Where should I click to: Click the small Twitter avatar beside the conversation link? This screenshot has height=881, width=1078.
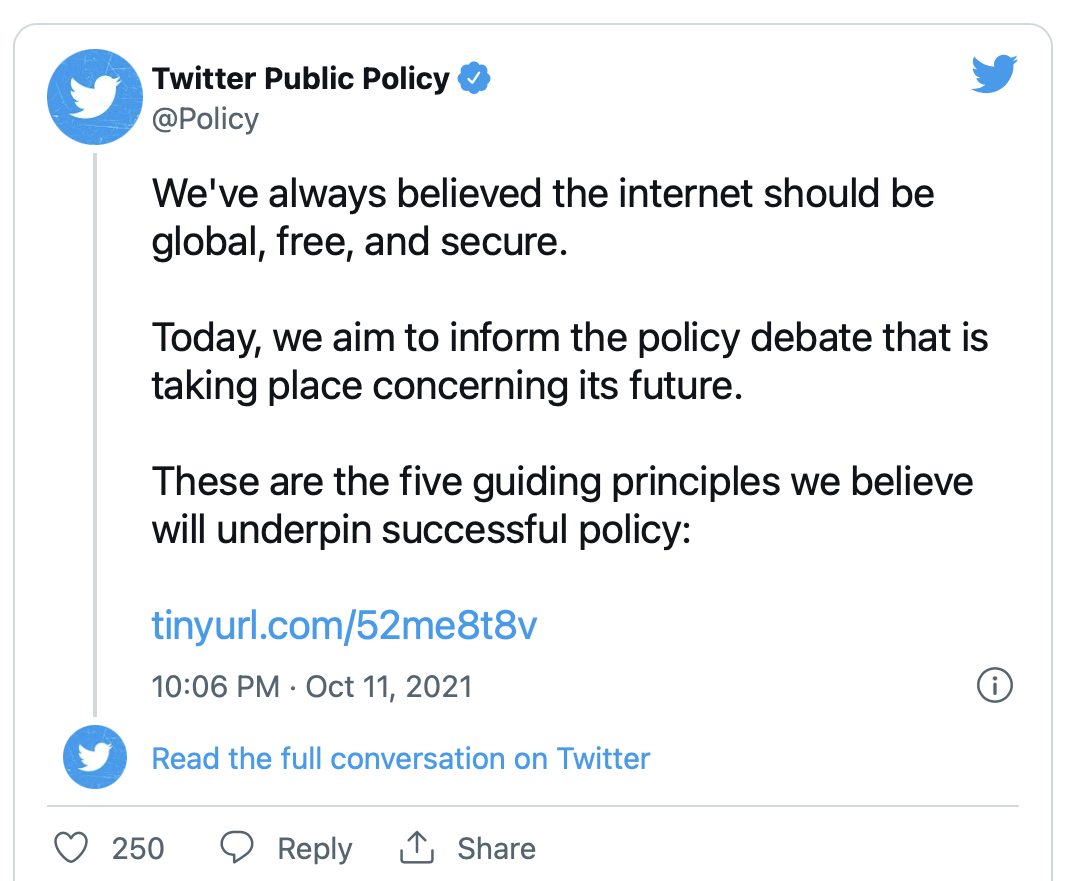[x=94, y=758]
